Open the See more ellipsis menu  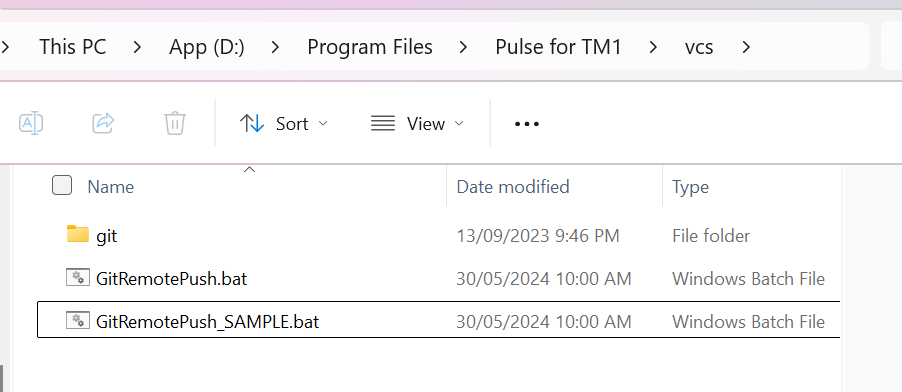click(526, 124)
